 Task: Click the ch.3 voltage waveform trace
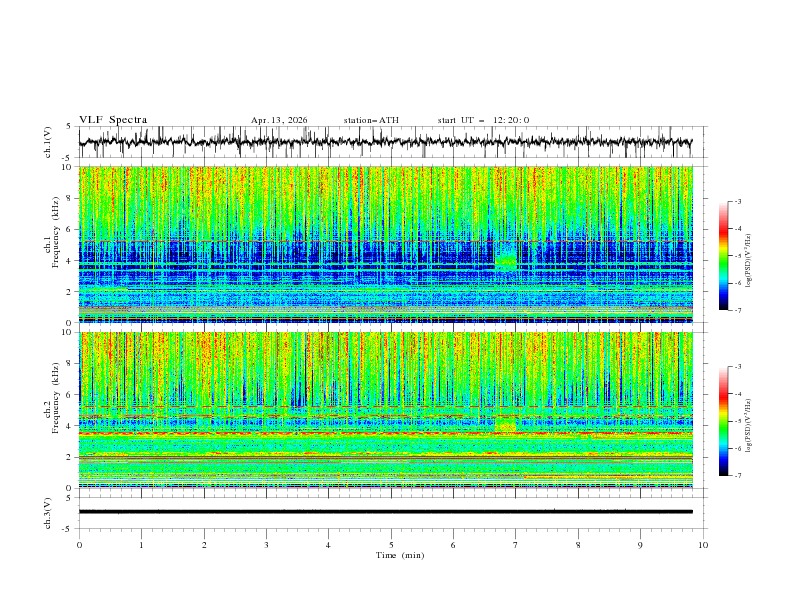[386, 512]
